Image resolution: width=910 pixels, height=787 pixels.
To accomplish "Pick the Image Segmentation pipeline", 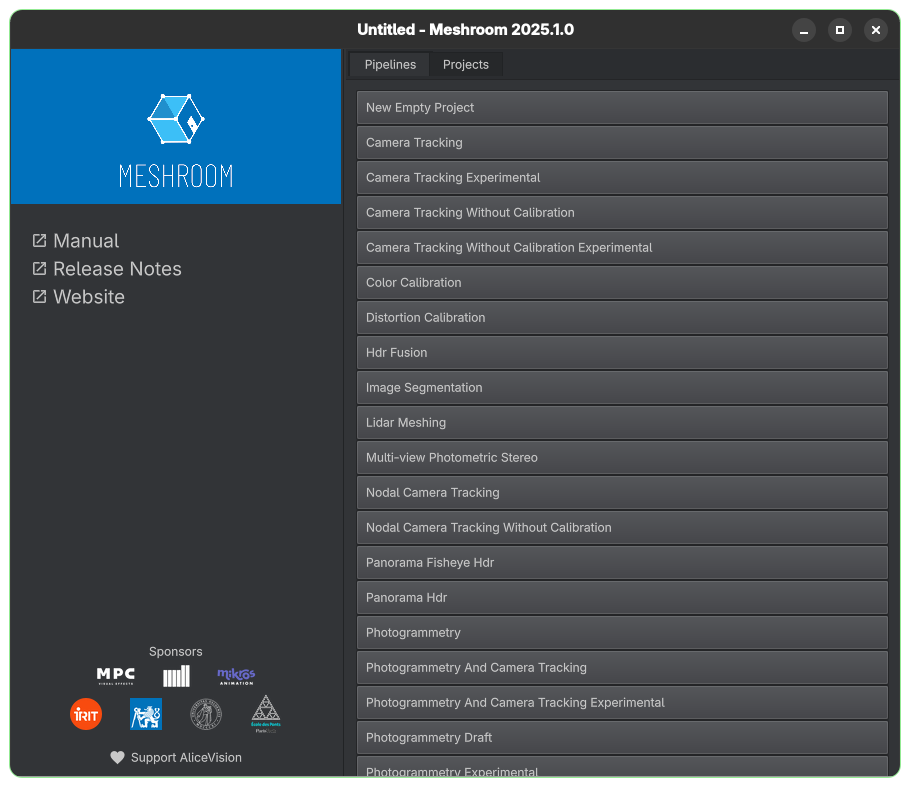I will (622, 388).
